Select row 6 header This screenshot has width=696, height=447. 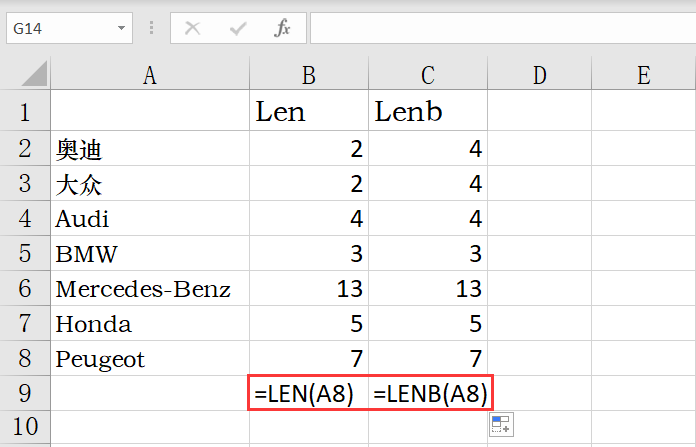point(25,288)
